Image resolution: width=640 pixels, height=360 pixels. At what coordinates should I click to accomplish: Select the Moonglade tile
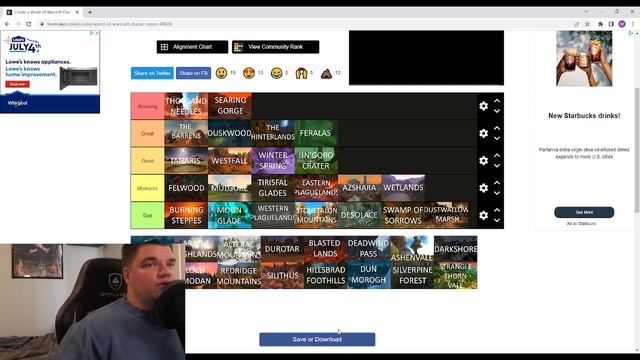[x=230, y=215]
